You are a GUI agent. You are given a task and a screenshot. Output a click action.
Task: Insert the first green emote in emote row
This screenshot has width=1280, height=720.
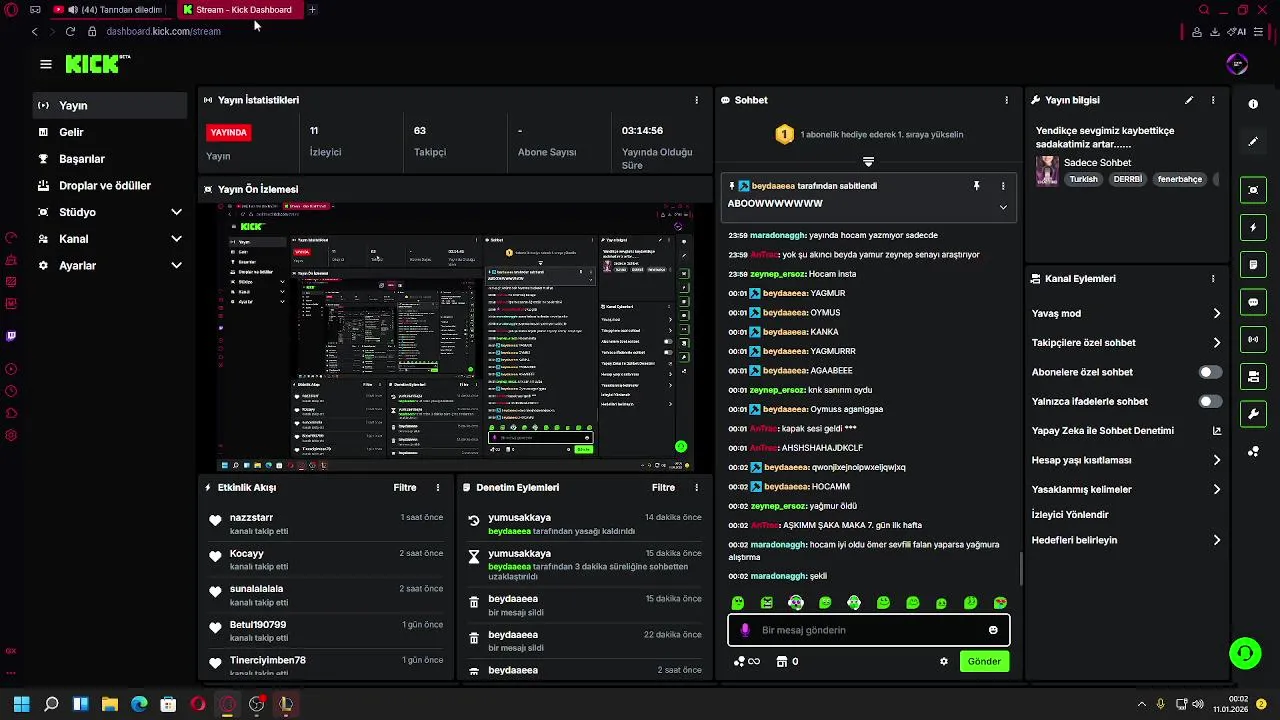pos(738,603)
